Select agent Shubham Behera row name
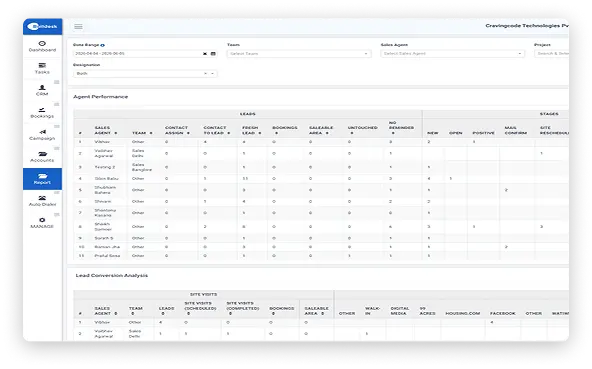The width and height of the screenshot is (592, 369). [x=105, y=190]
